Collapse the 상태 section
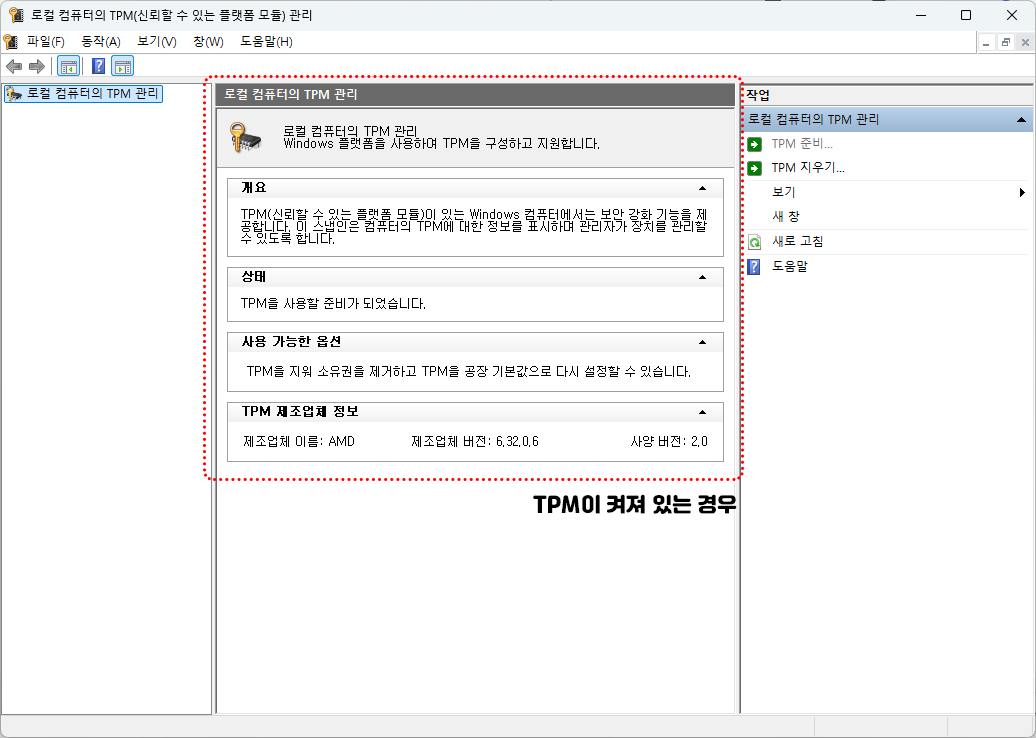 point(702,277)
